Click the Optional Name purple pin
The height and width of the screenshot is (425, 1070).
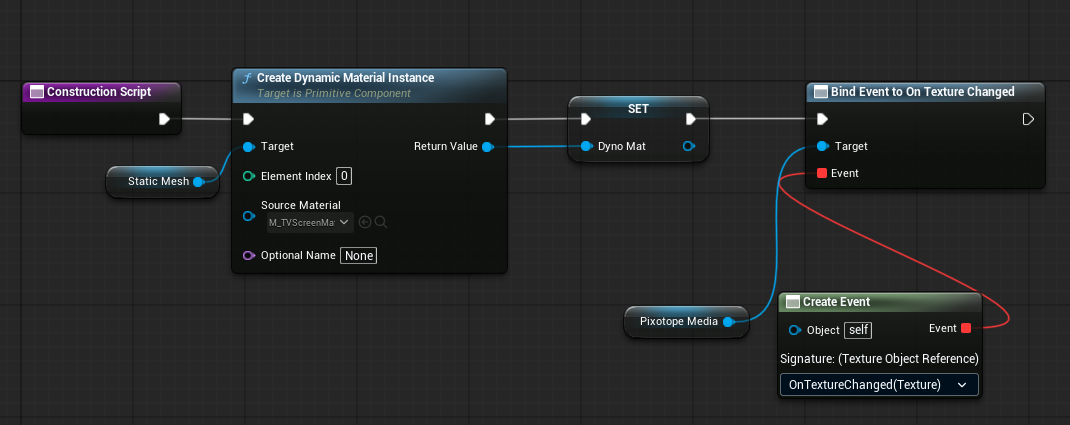pos(249,255)
